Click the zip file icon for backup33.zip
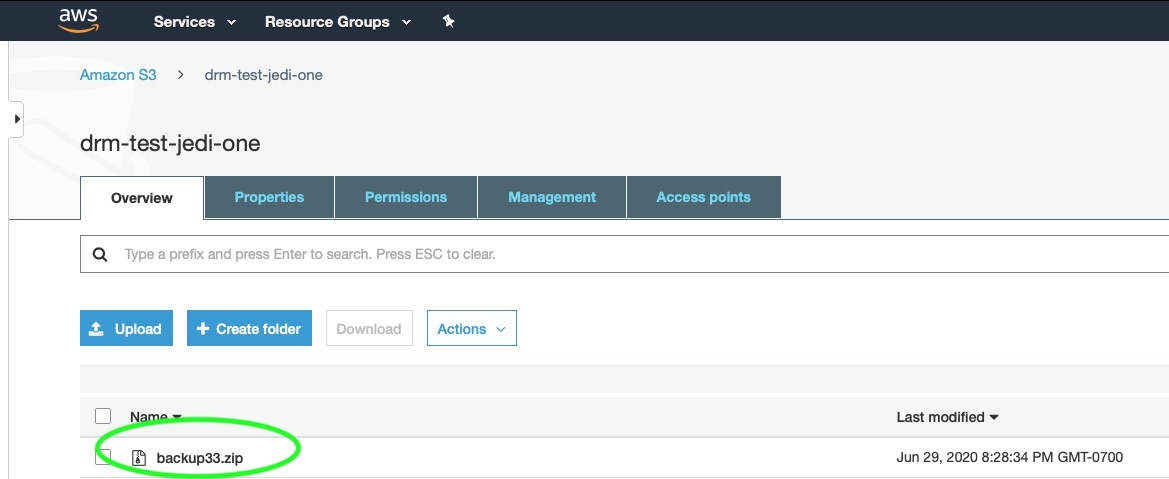This screenshot has width=1169, height=479. point(138,457)
